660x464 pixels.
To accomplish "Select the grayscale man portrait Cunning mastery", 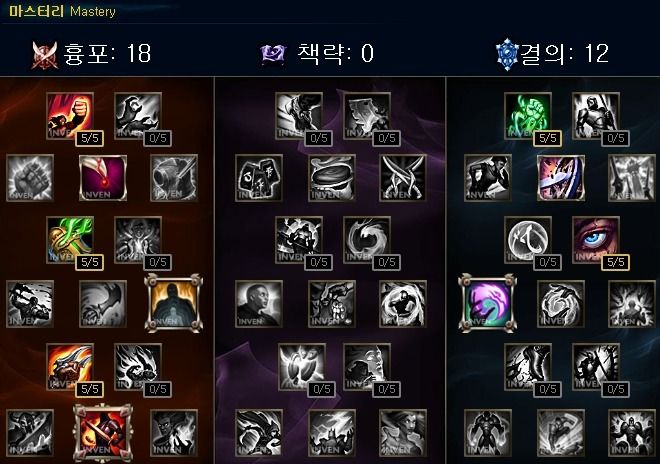I will tap(259, 304).
